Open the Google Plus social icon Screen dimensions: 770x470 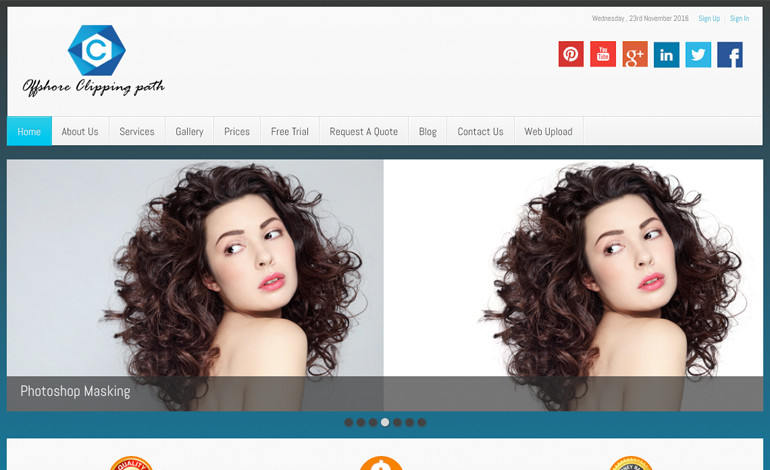click(x=634, y=54)
